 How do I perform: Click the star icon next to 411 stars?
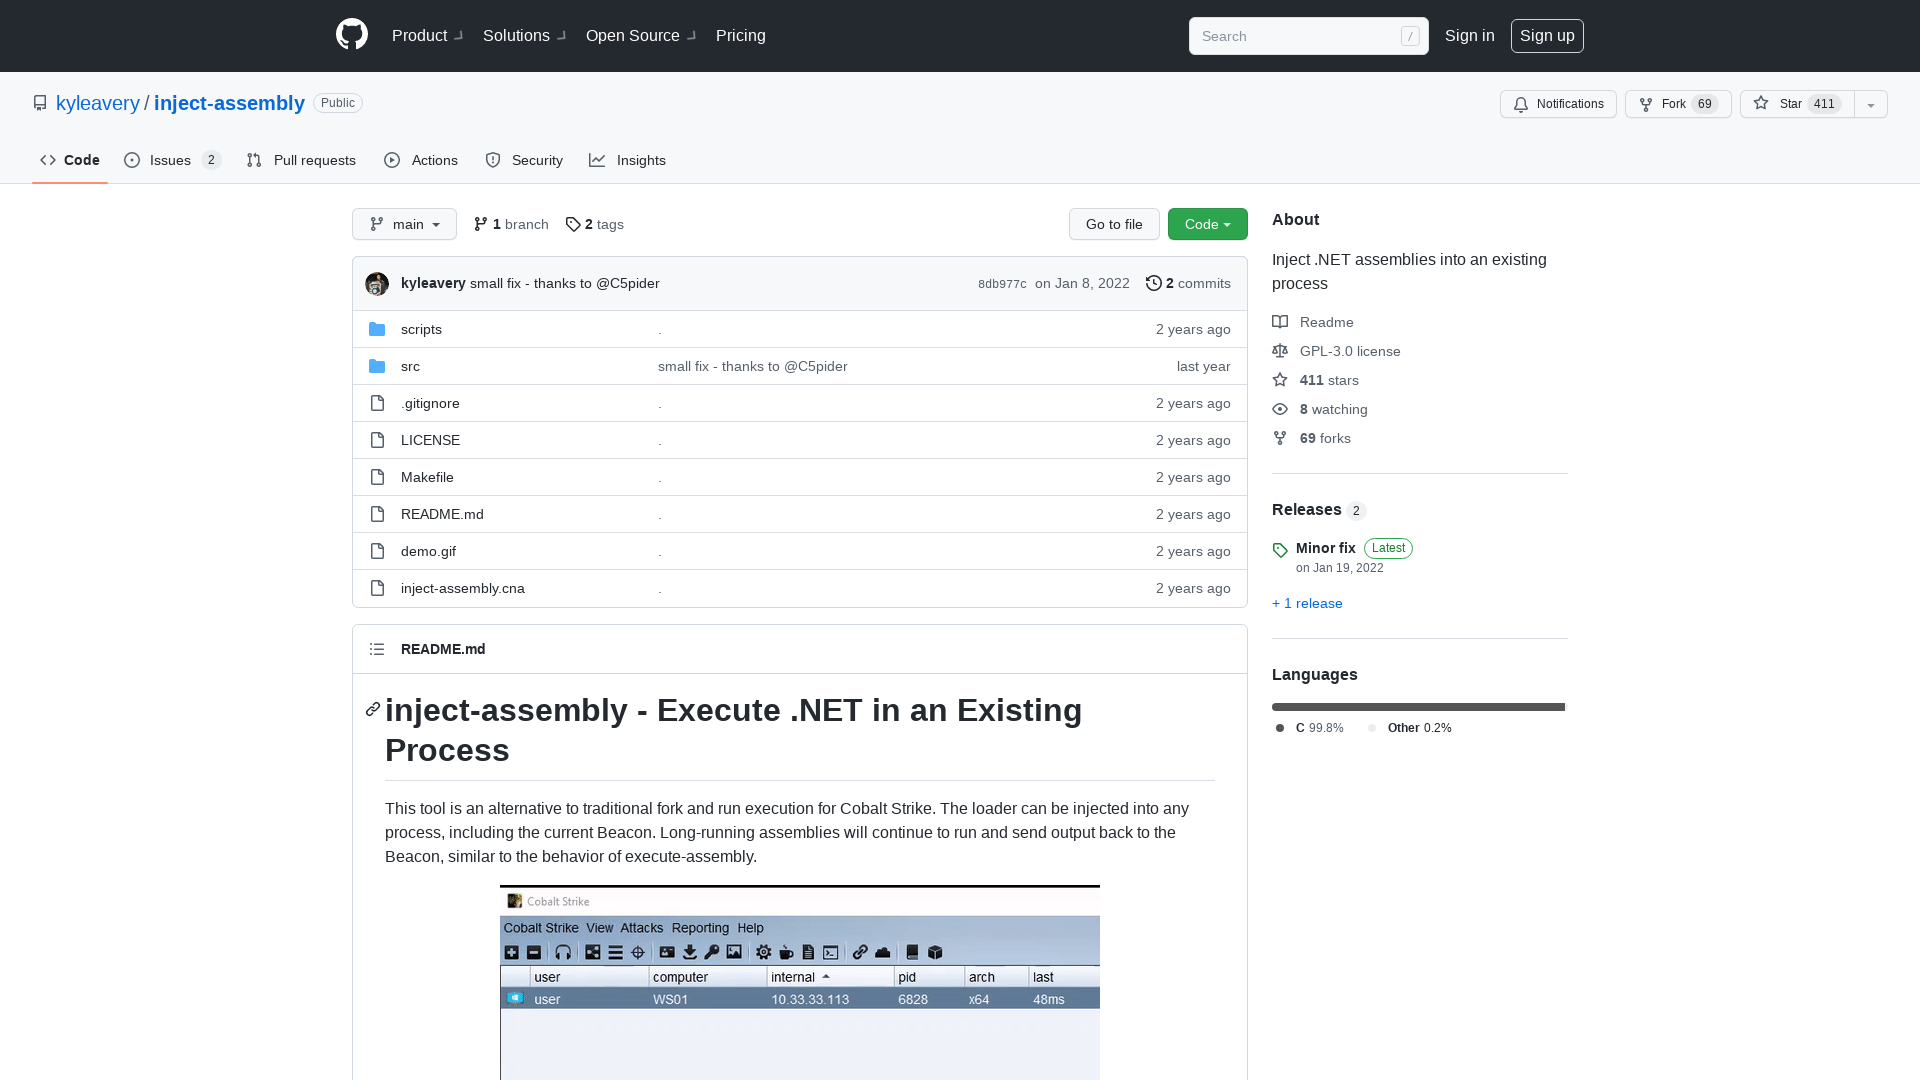pyautogui.click(x=1280, y=380)
